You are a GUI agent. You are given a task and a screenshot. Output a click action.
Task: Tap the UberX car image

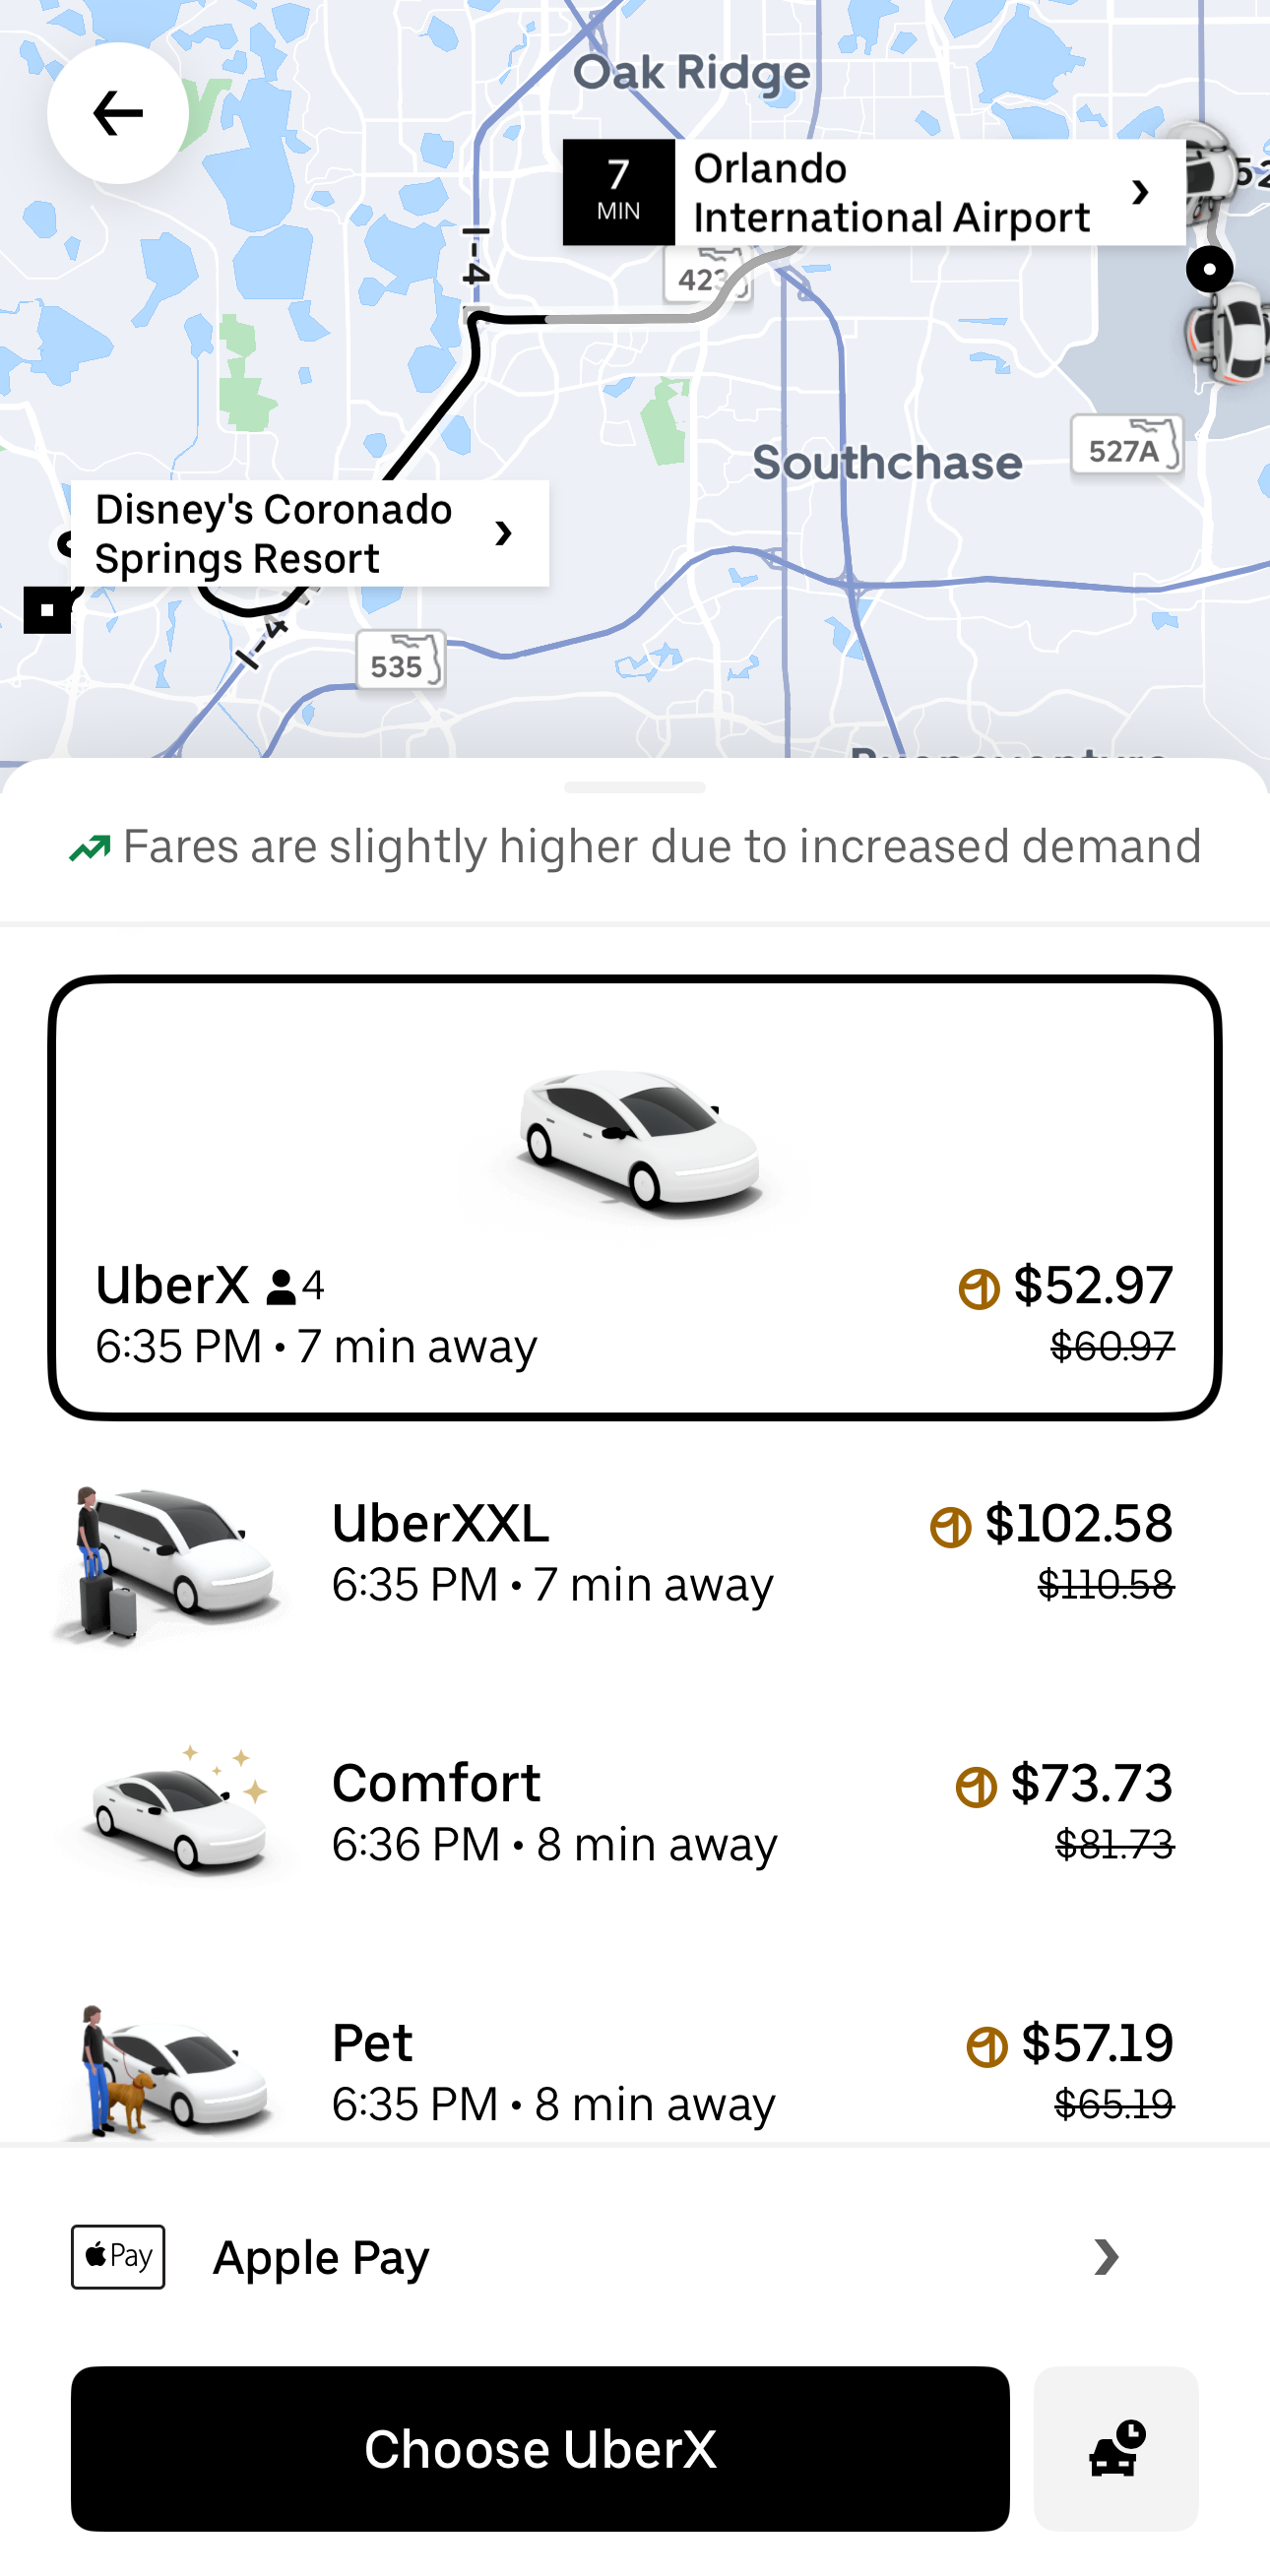click(635, 1138)
